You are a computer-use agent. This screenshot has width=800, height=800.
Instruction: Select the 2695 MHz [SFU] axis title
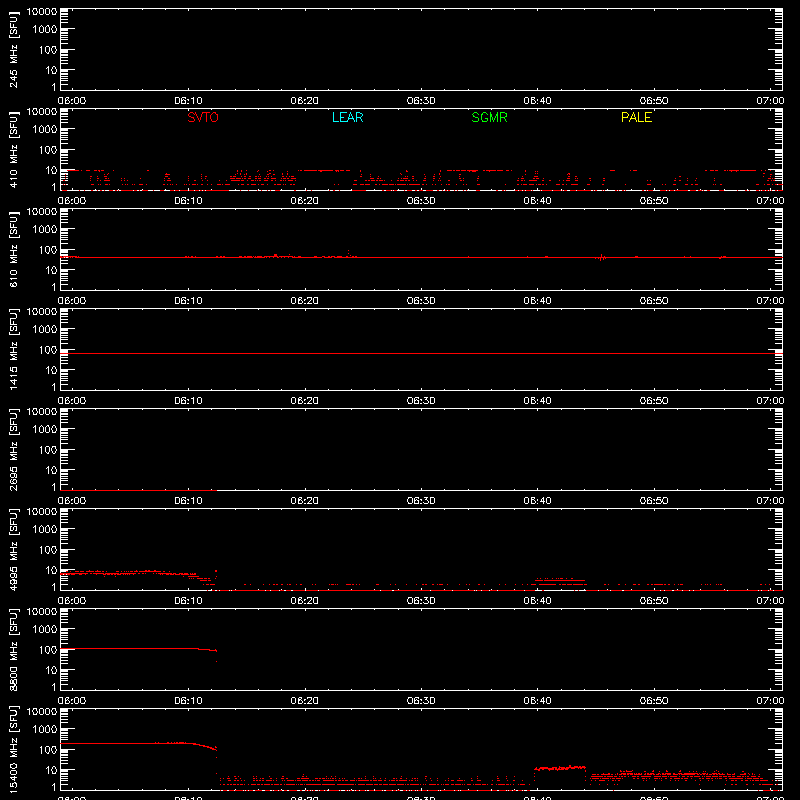coord(13,449)
